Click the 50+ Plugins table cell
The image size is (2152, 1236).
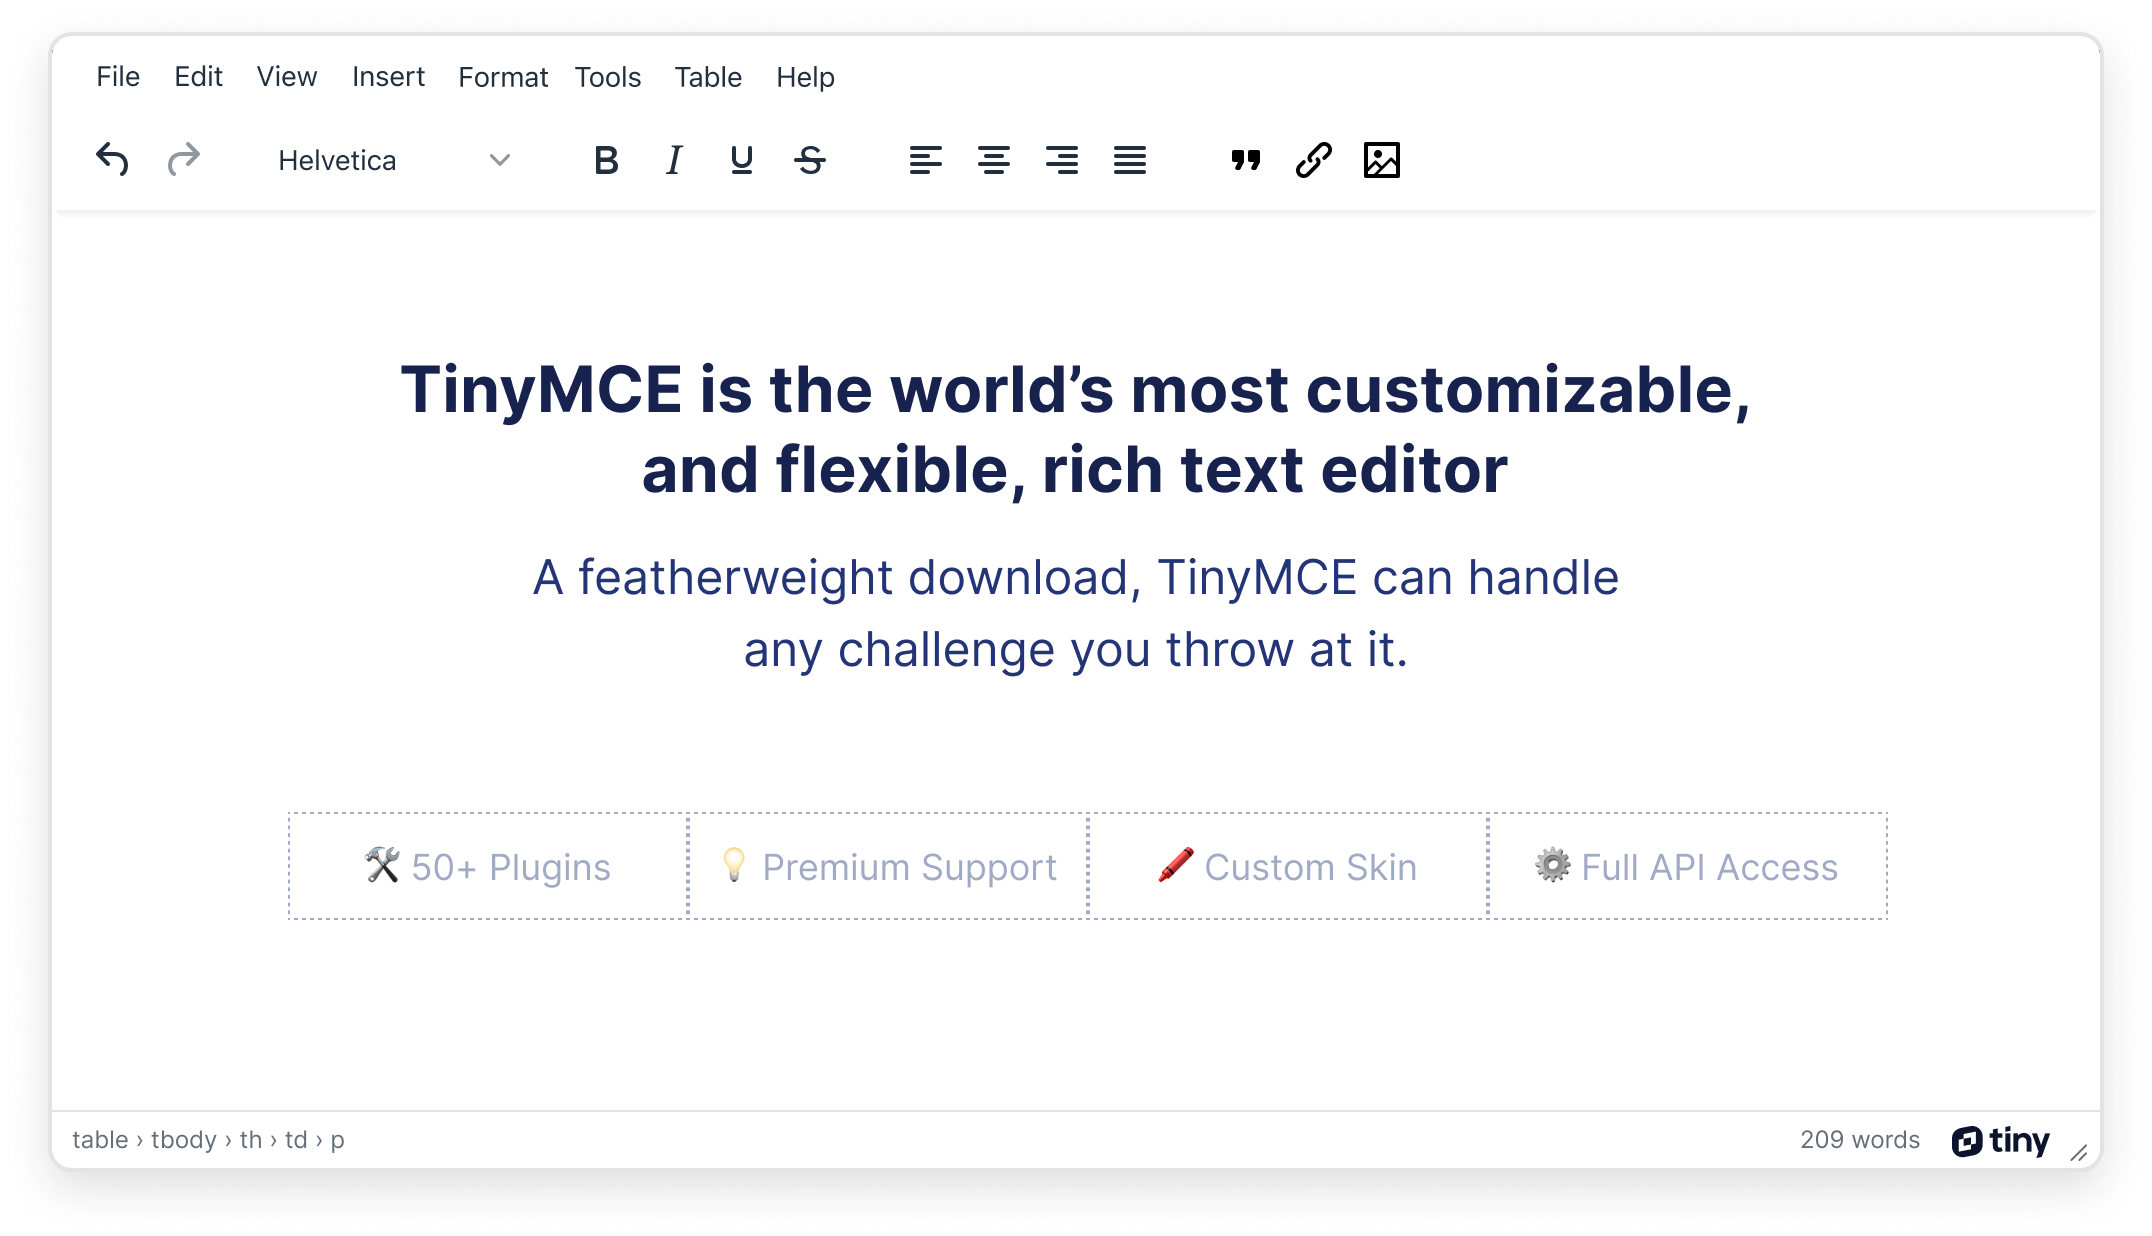click(488, 866)
